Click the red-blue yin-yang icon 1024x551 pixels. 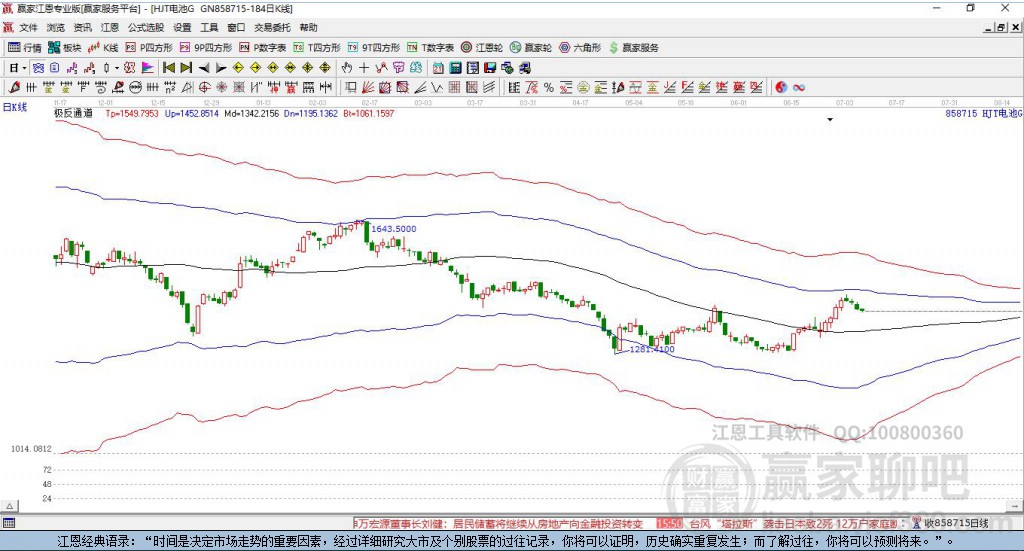coord(781,87)
